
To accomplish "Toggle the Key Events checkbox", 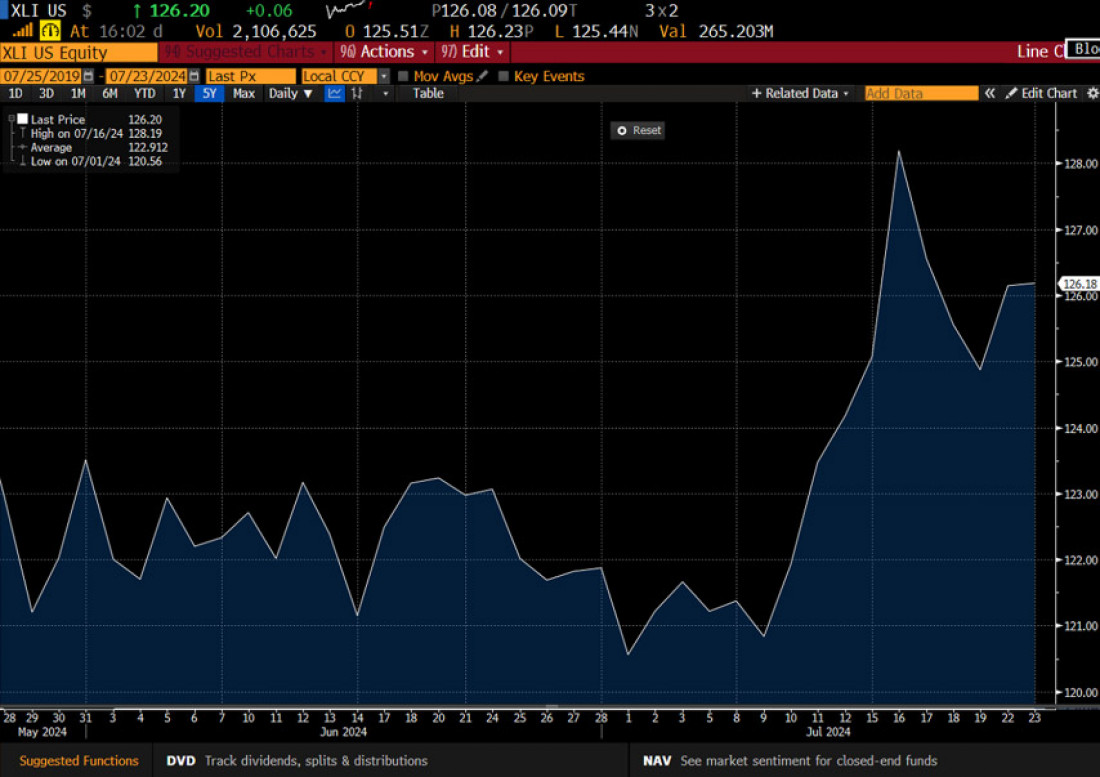I will [x=503, y=76].
